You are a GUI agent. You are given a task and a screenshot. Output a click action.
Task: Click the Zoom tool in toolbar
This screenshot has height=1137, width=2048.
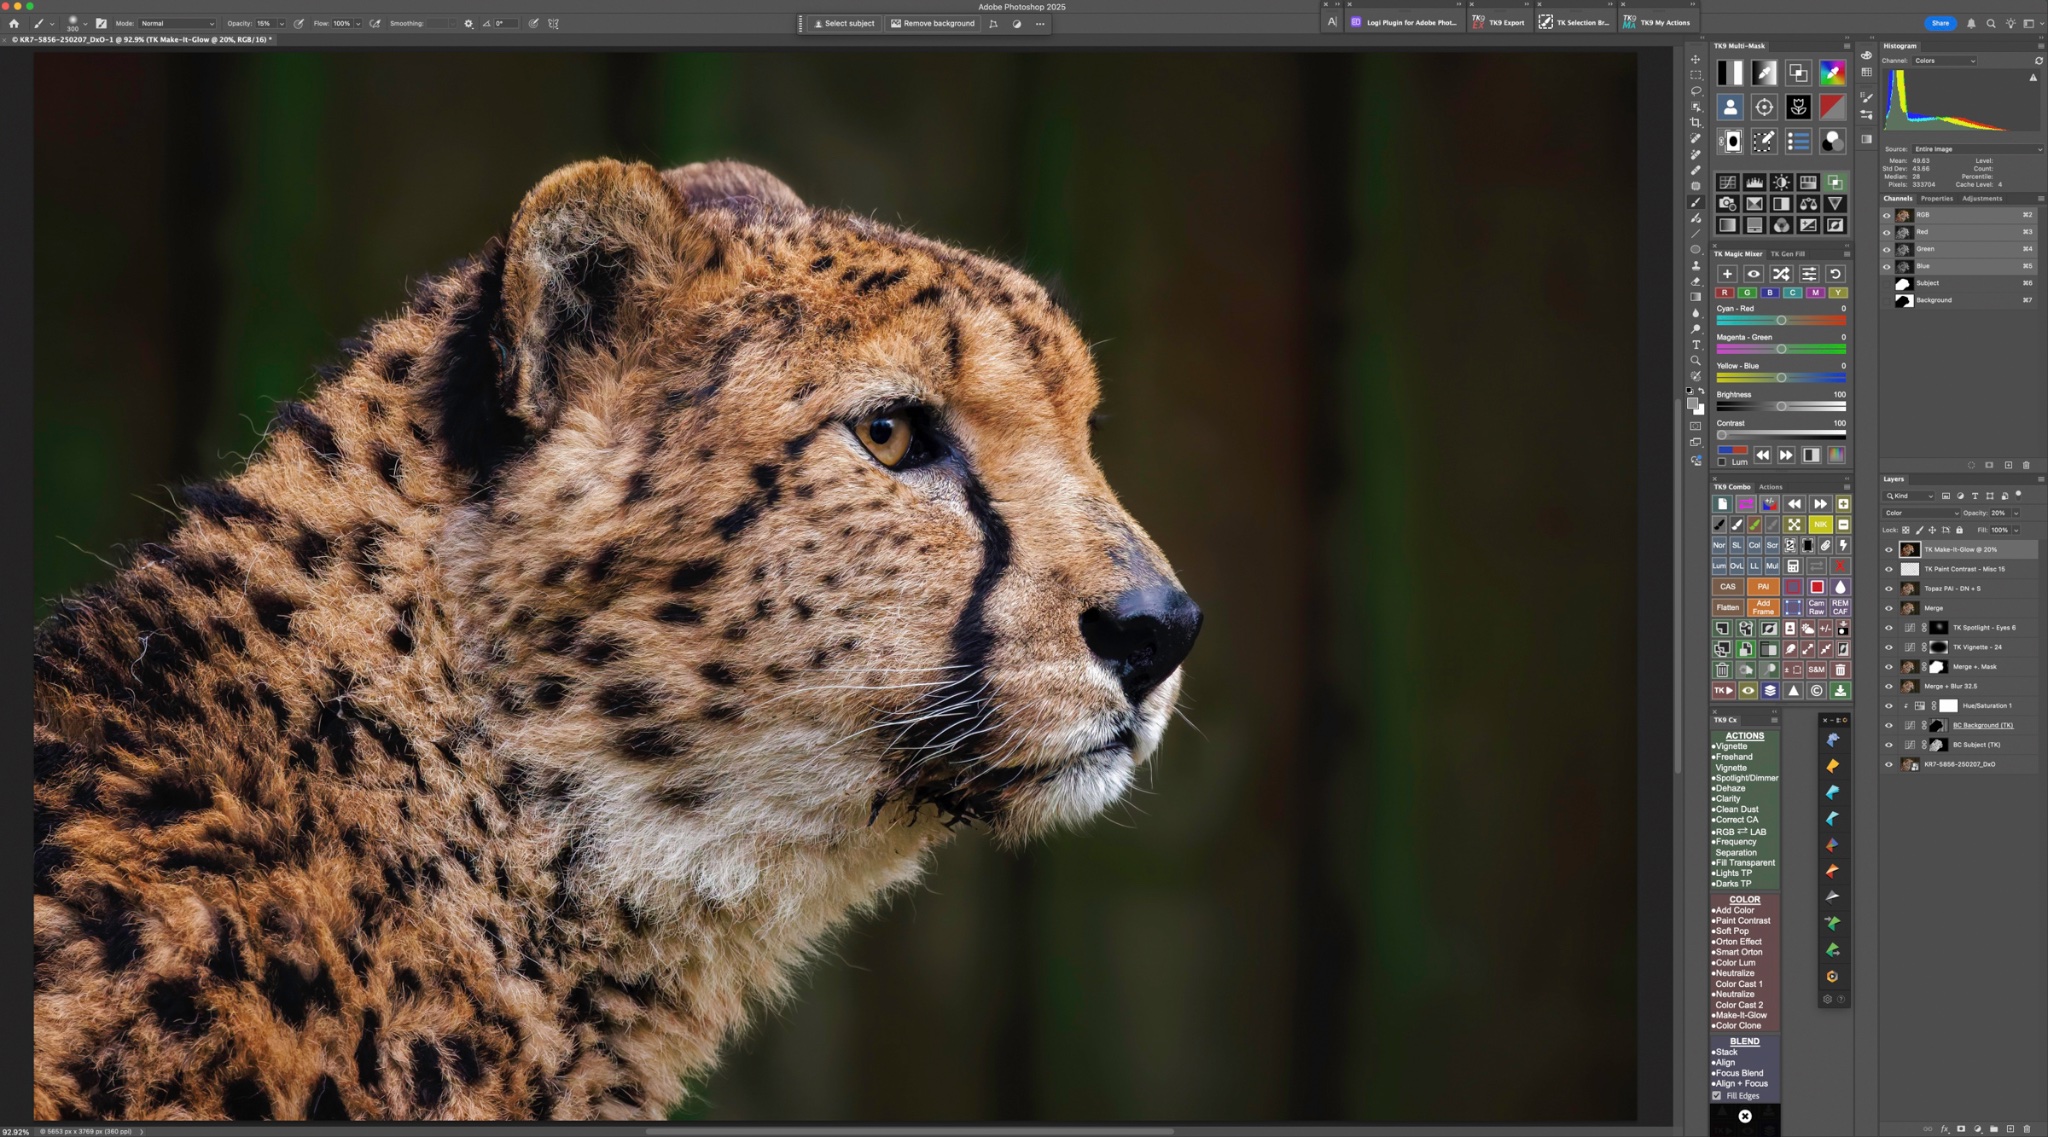pyautogui.click(x=1695, y=361)
